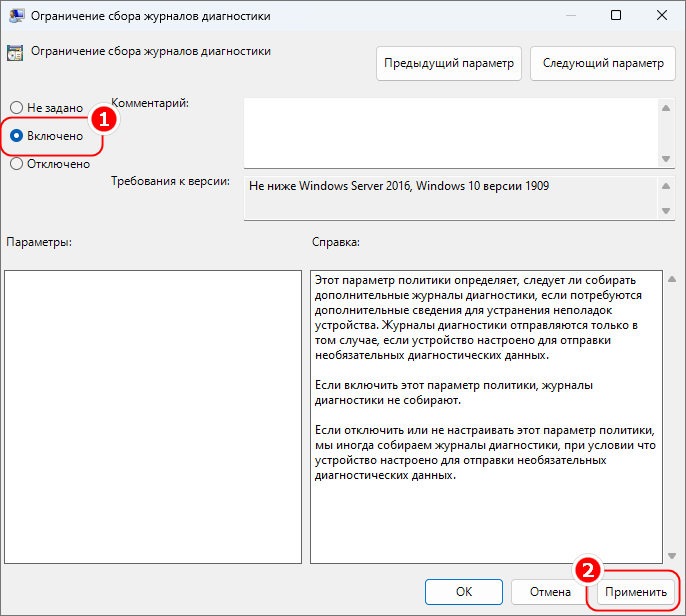Click the text "Не ниже Windows Server 2016"
The width and height of the screenshot is (686, 616).
click(330, 186)
